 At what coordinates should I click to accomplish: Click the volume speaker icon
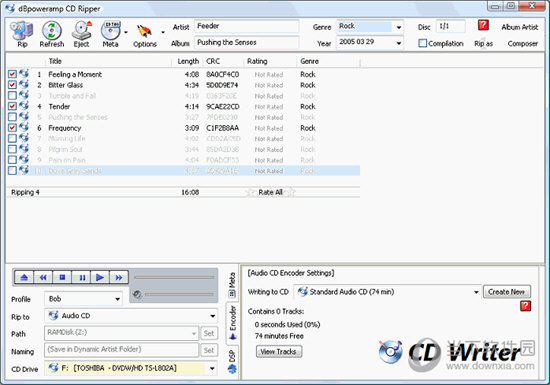coord(137,294)
